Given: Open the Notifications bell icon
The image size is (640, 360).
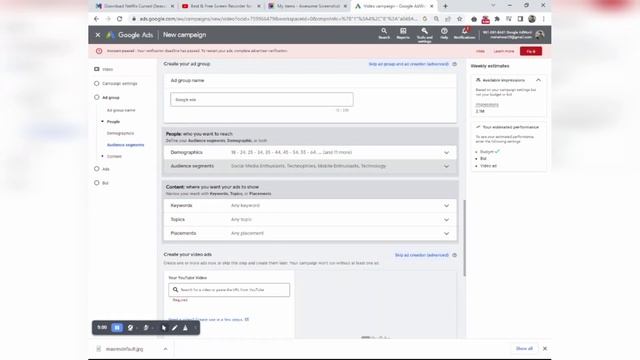Looking at the screenshot, I should 464,31.
